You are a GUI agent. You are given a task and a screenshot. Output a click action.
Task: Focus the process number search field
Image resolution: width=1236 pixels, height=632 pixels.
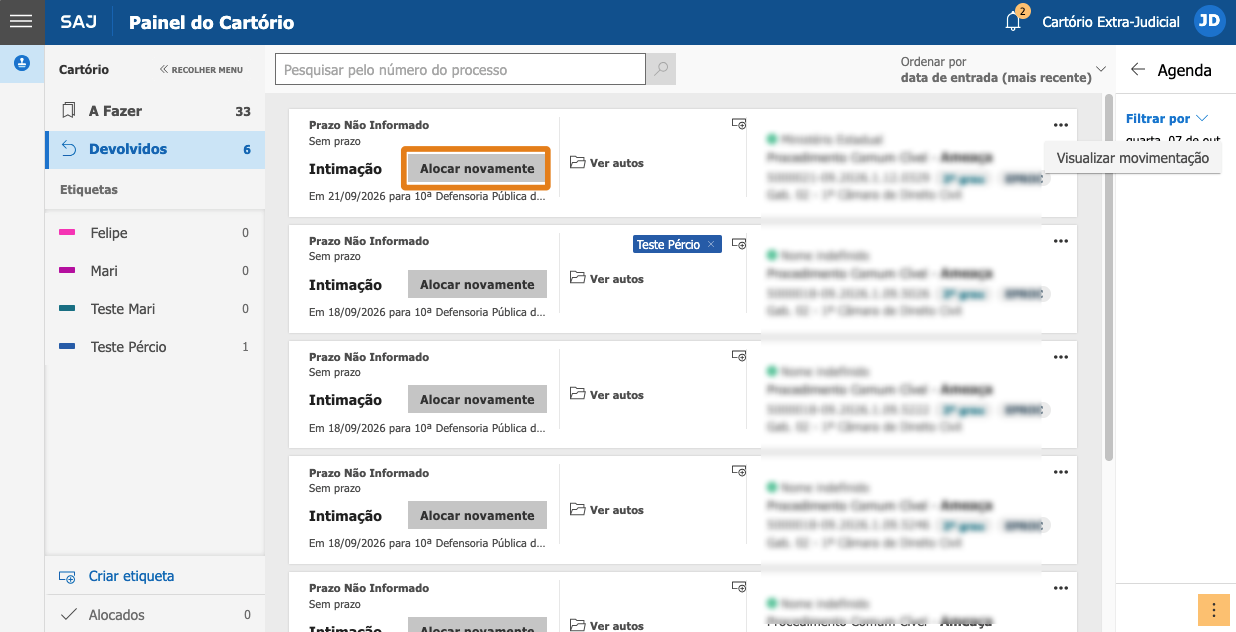[460, 69]
